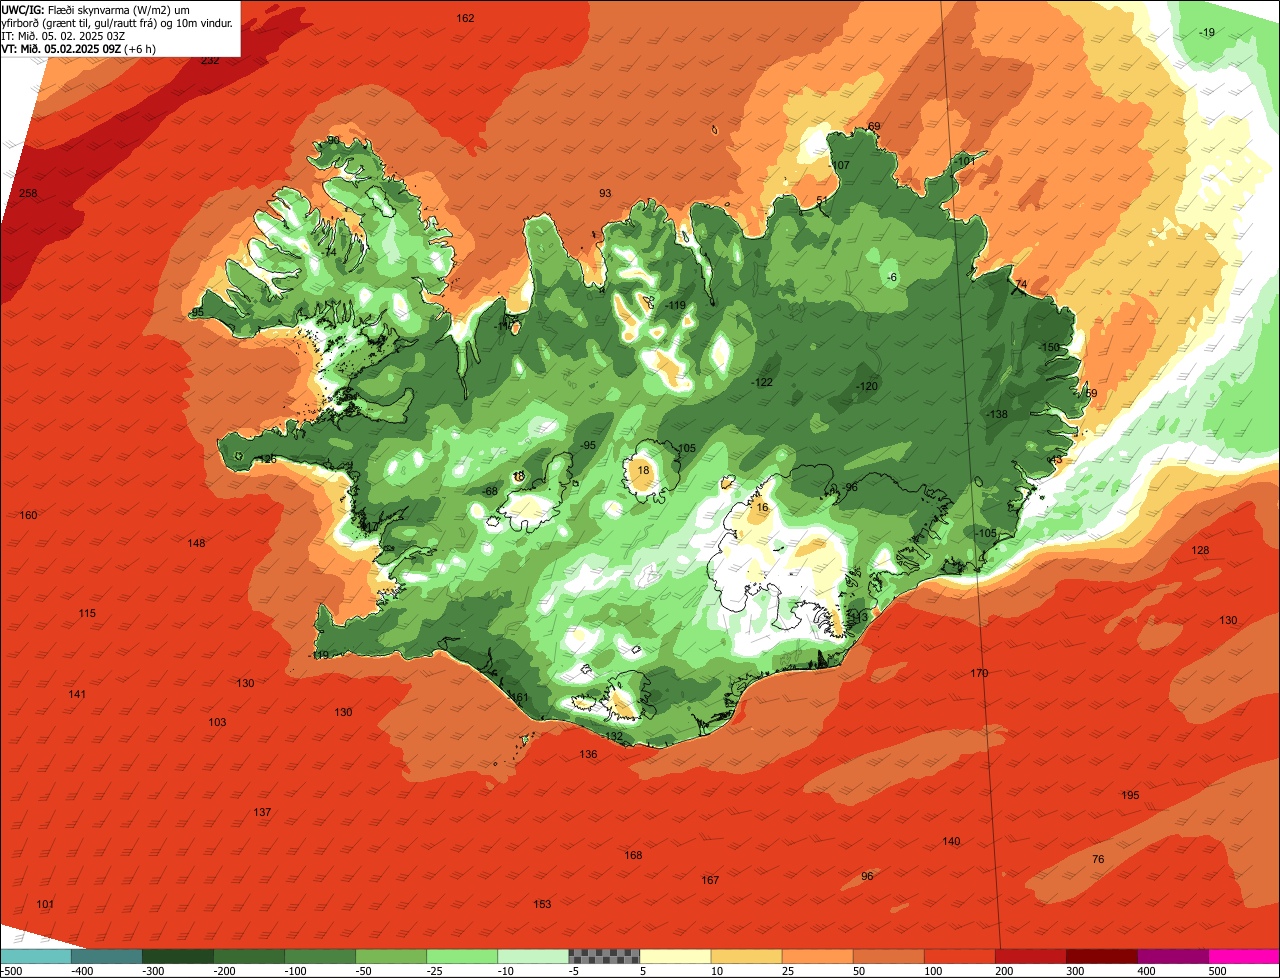Select the 76 flux value

click(x=1098, y=859)
